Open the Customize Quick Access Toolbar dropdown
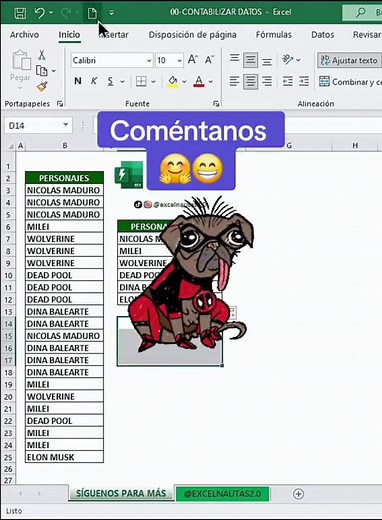This screenshot has width=382, height=520. pos(111,13)
